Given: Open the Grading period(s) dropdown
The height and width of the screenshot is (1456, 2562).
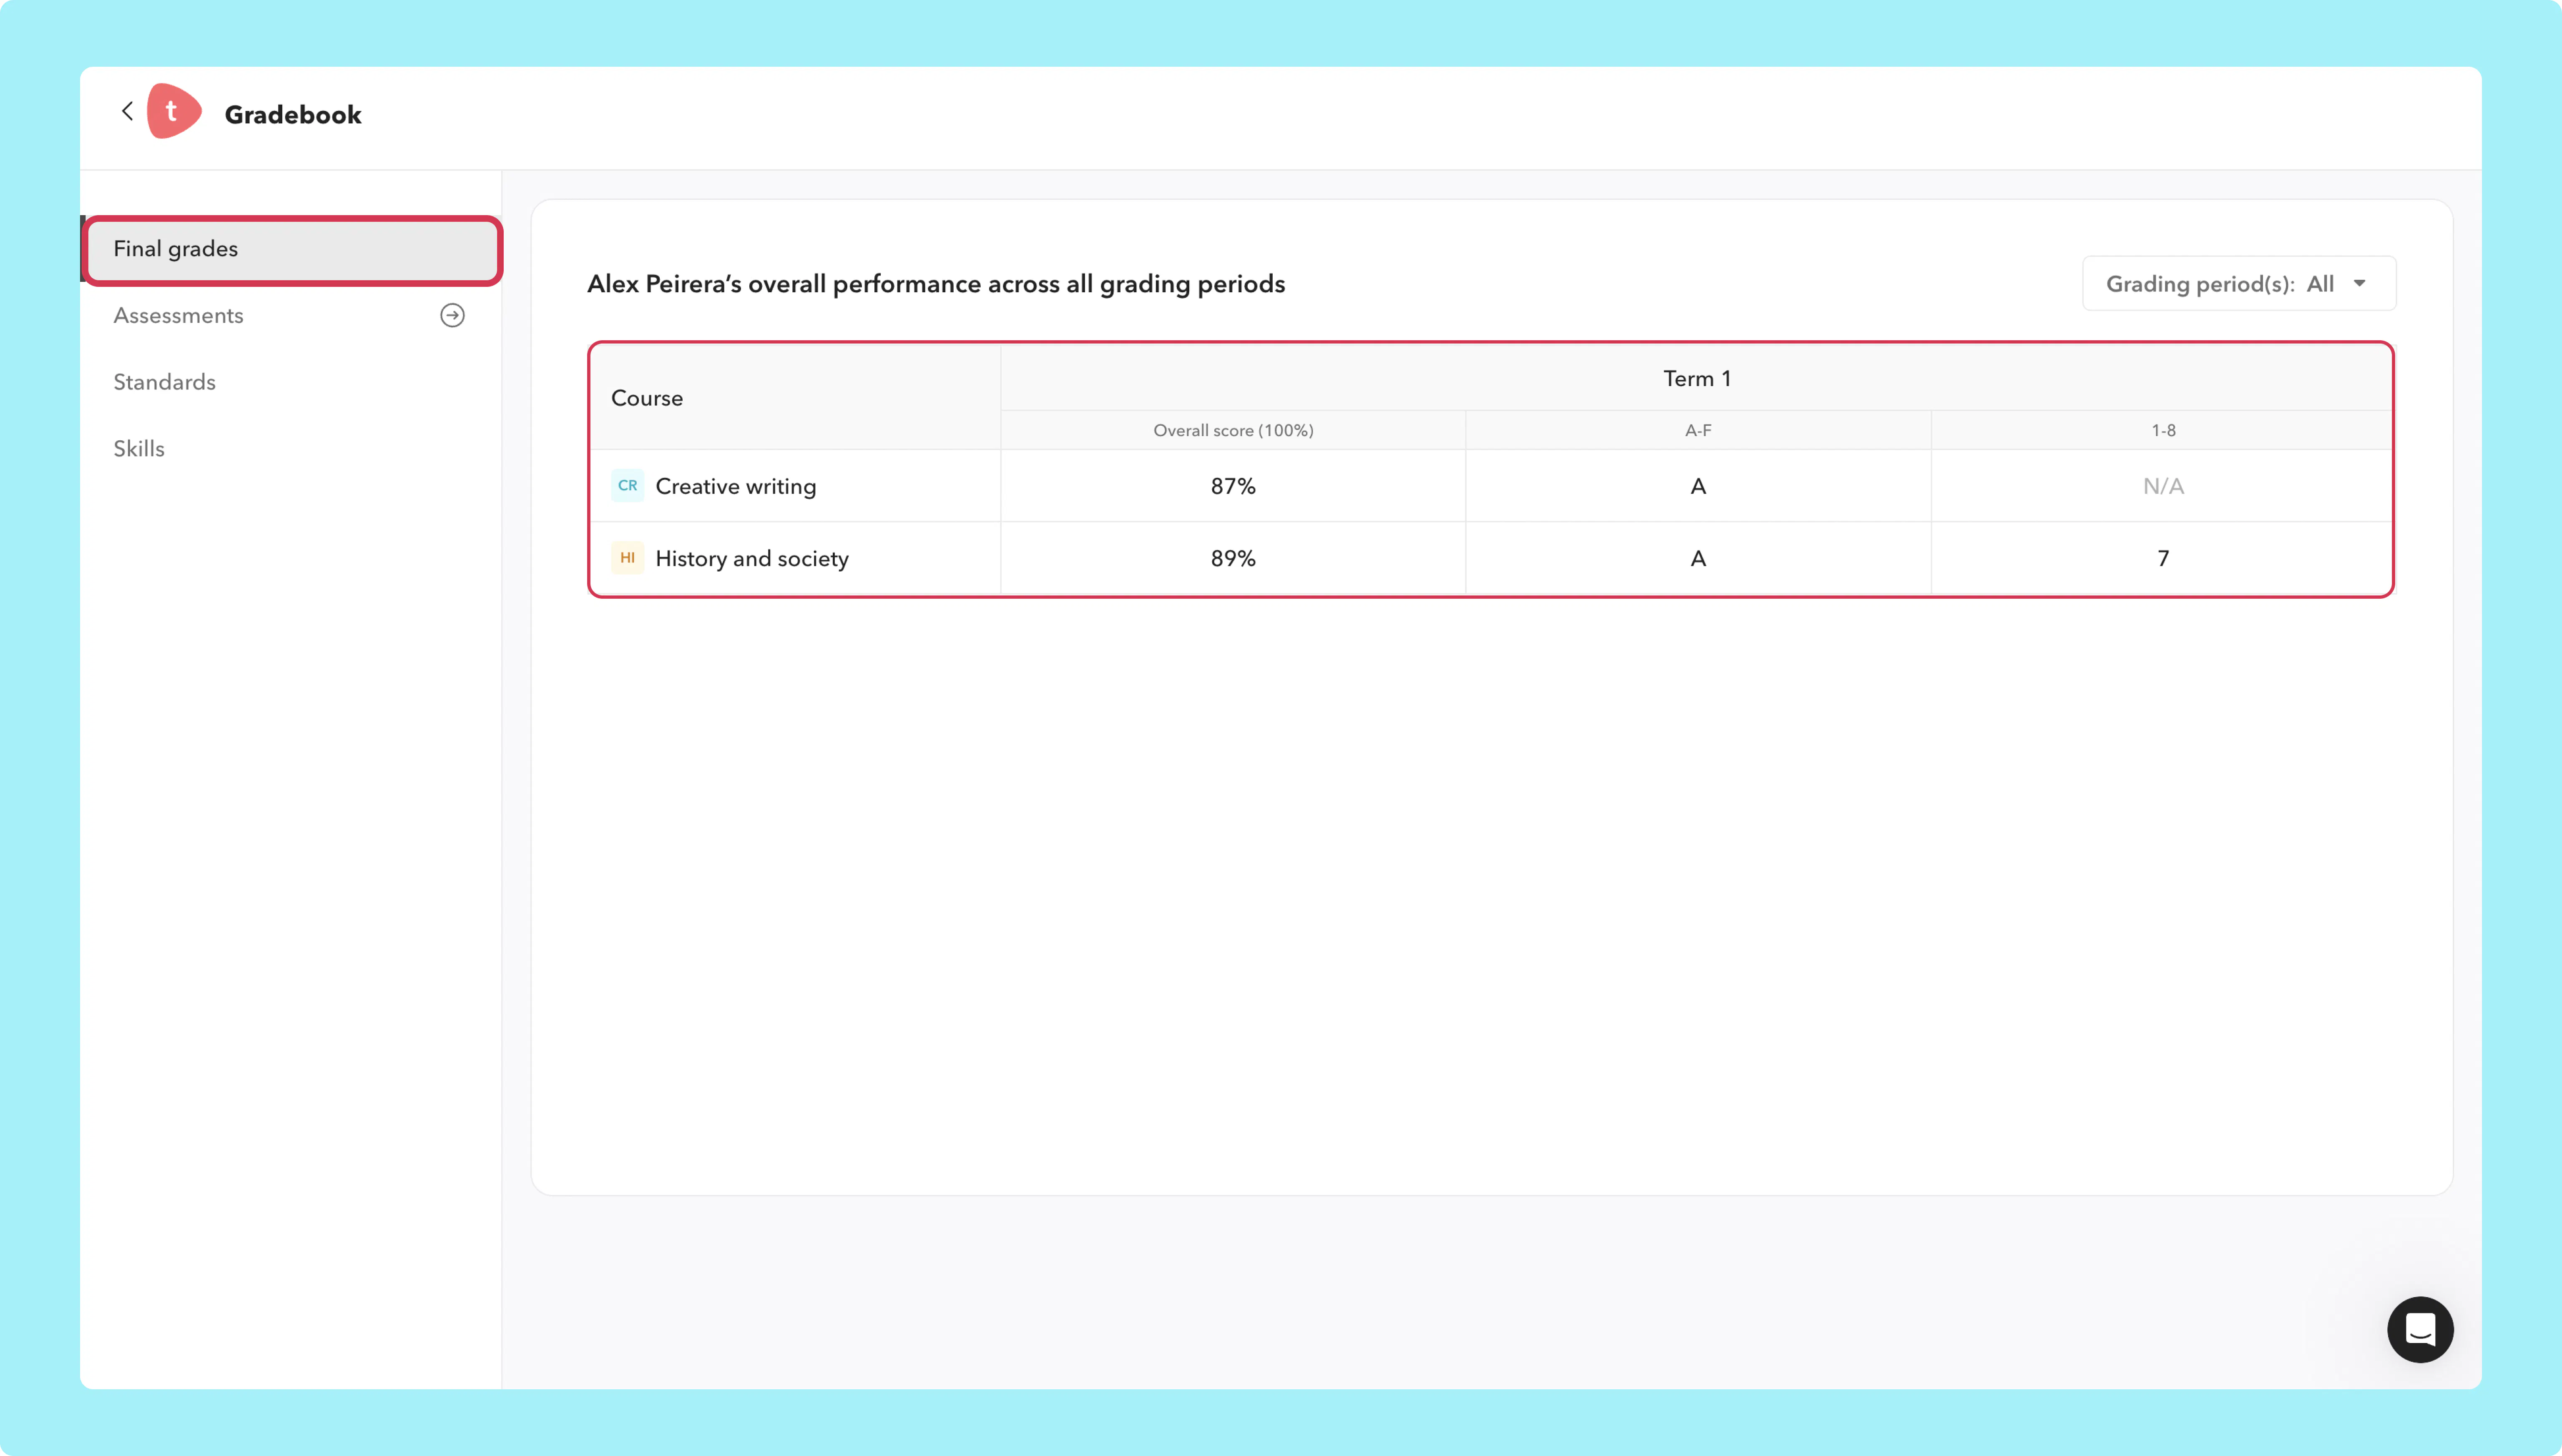Looking at the screenshot, I should coord(2239,284).
